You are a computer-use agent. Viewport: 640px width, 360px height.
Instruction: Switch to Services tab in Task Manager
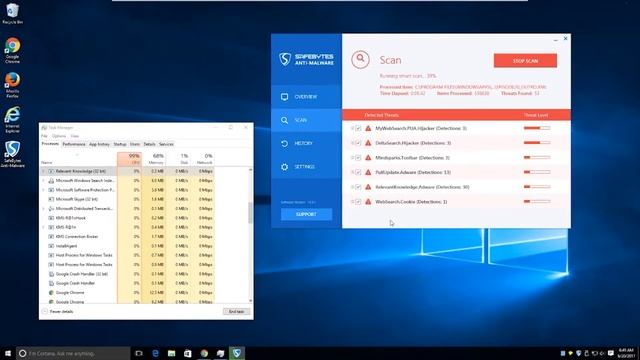(x=166, y=144)
